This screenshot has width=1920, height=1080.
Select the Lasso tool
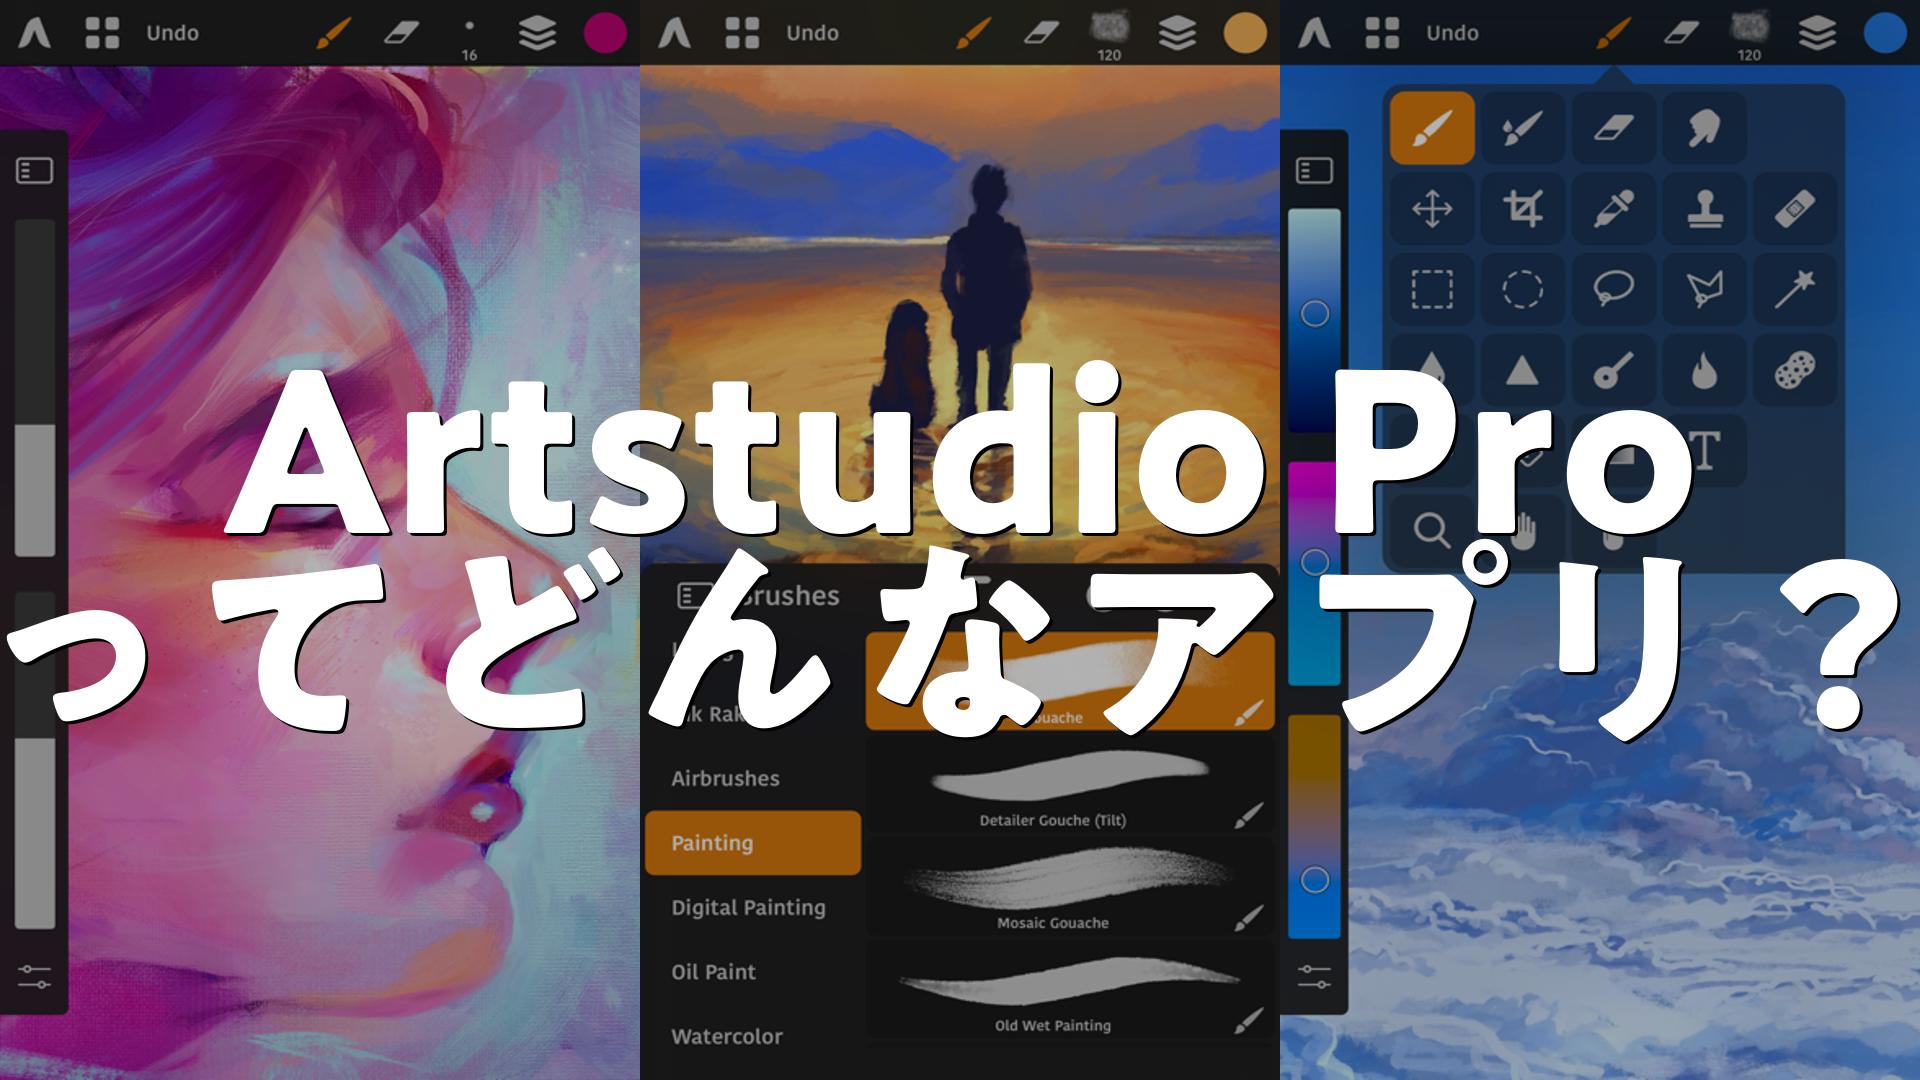[1613, 290]
